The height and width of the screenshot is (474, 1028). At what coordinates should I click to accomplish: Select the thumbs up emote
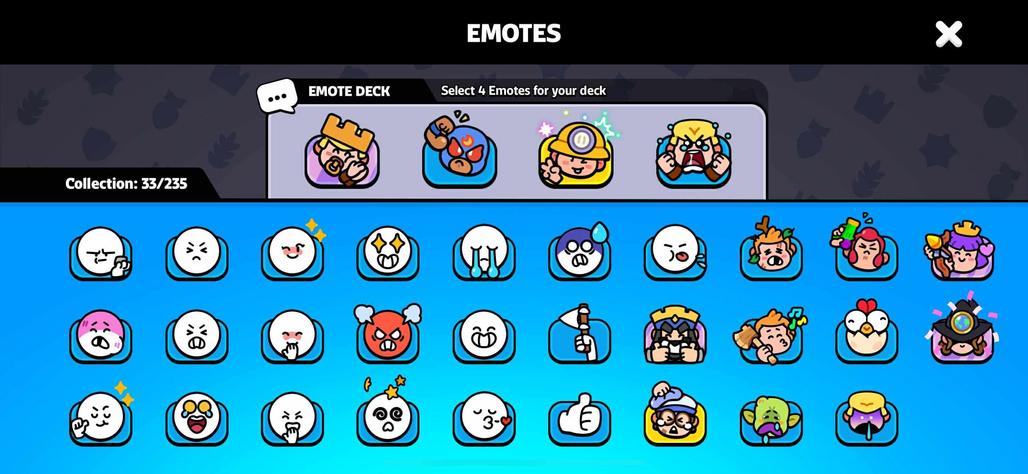(x=579, y=420)
